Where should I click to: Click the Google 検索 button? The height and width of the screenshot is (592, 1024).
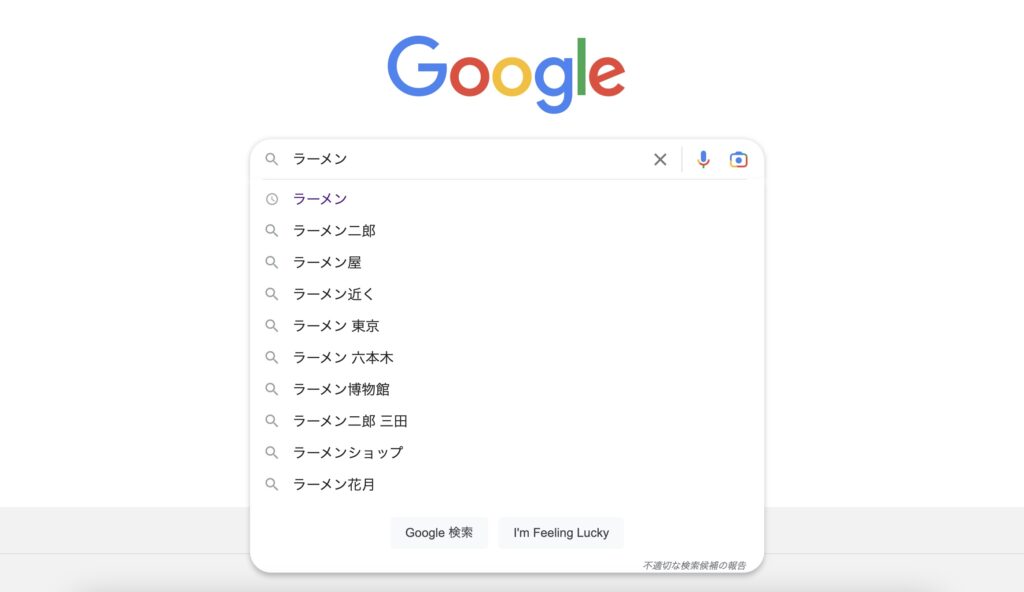(x=439, y=533)
